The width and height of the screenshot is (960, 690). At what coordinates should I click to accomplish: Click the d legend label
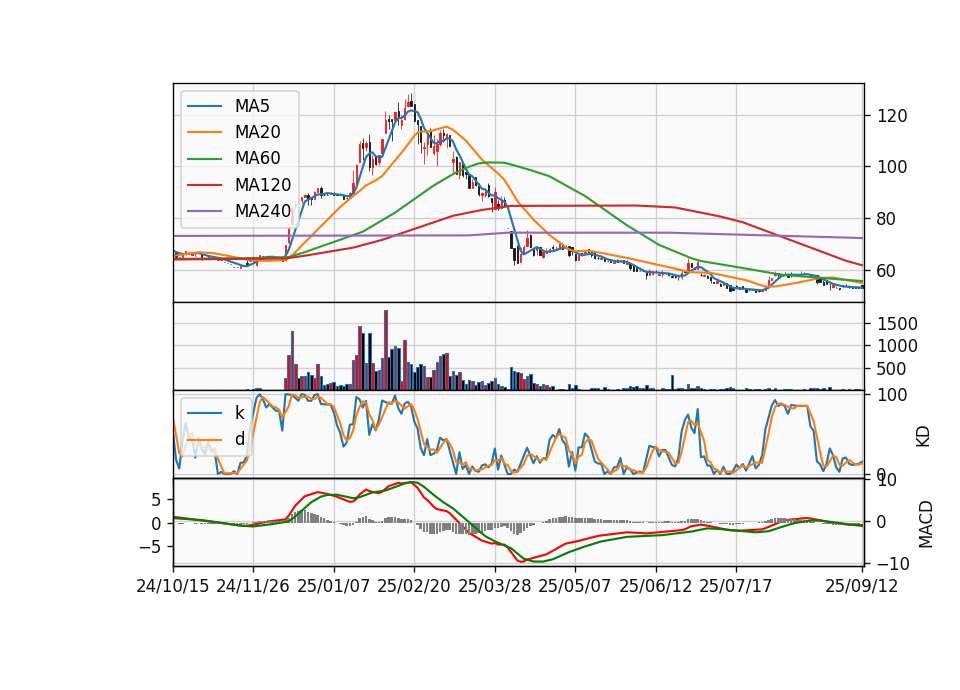239,439
